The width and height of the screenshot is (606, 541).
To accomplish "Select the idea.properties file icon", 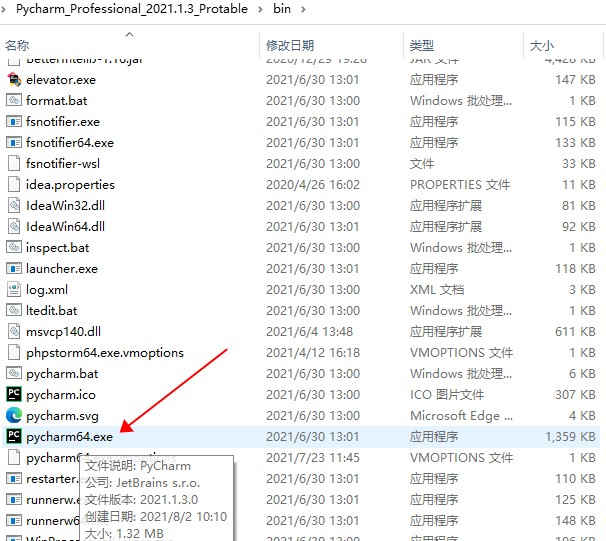I will pos(14,184).
